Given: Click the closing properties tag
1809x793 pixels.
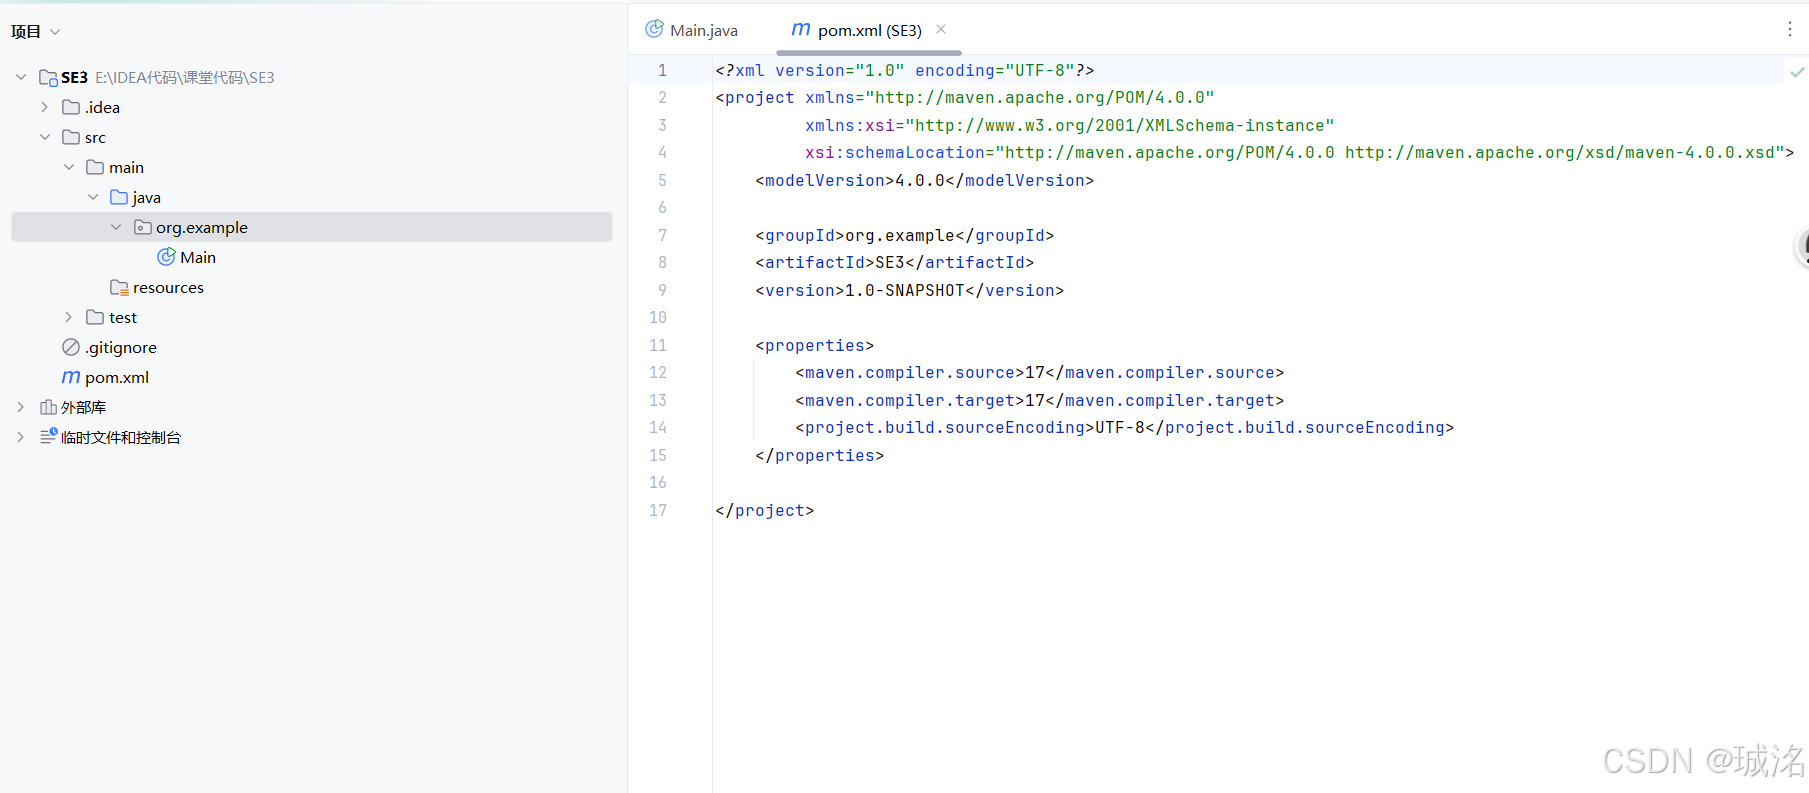Looking at the screenshot, I should [x=819, y=455].
